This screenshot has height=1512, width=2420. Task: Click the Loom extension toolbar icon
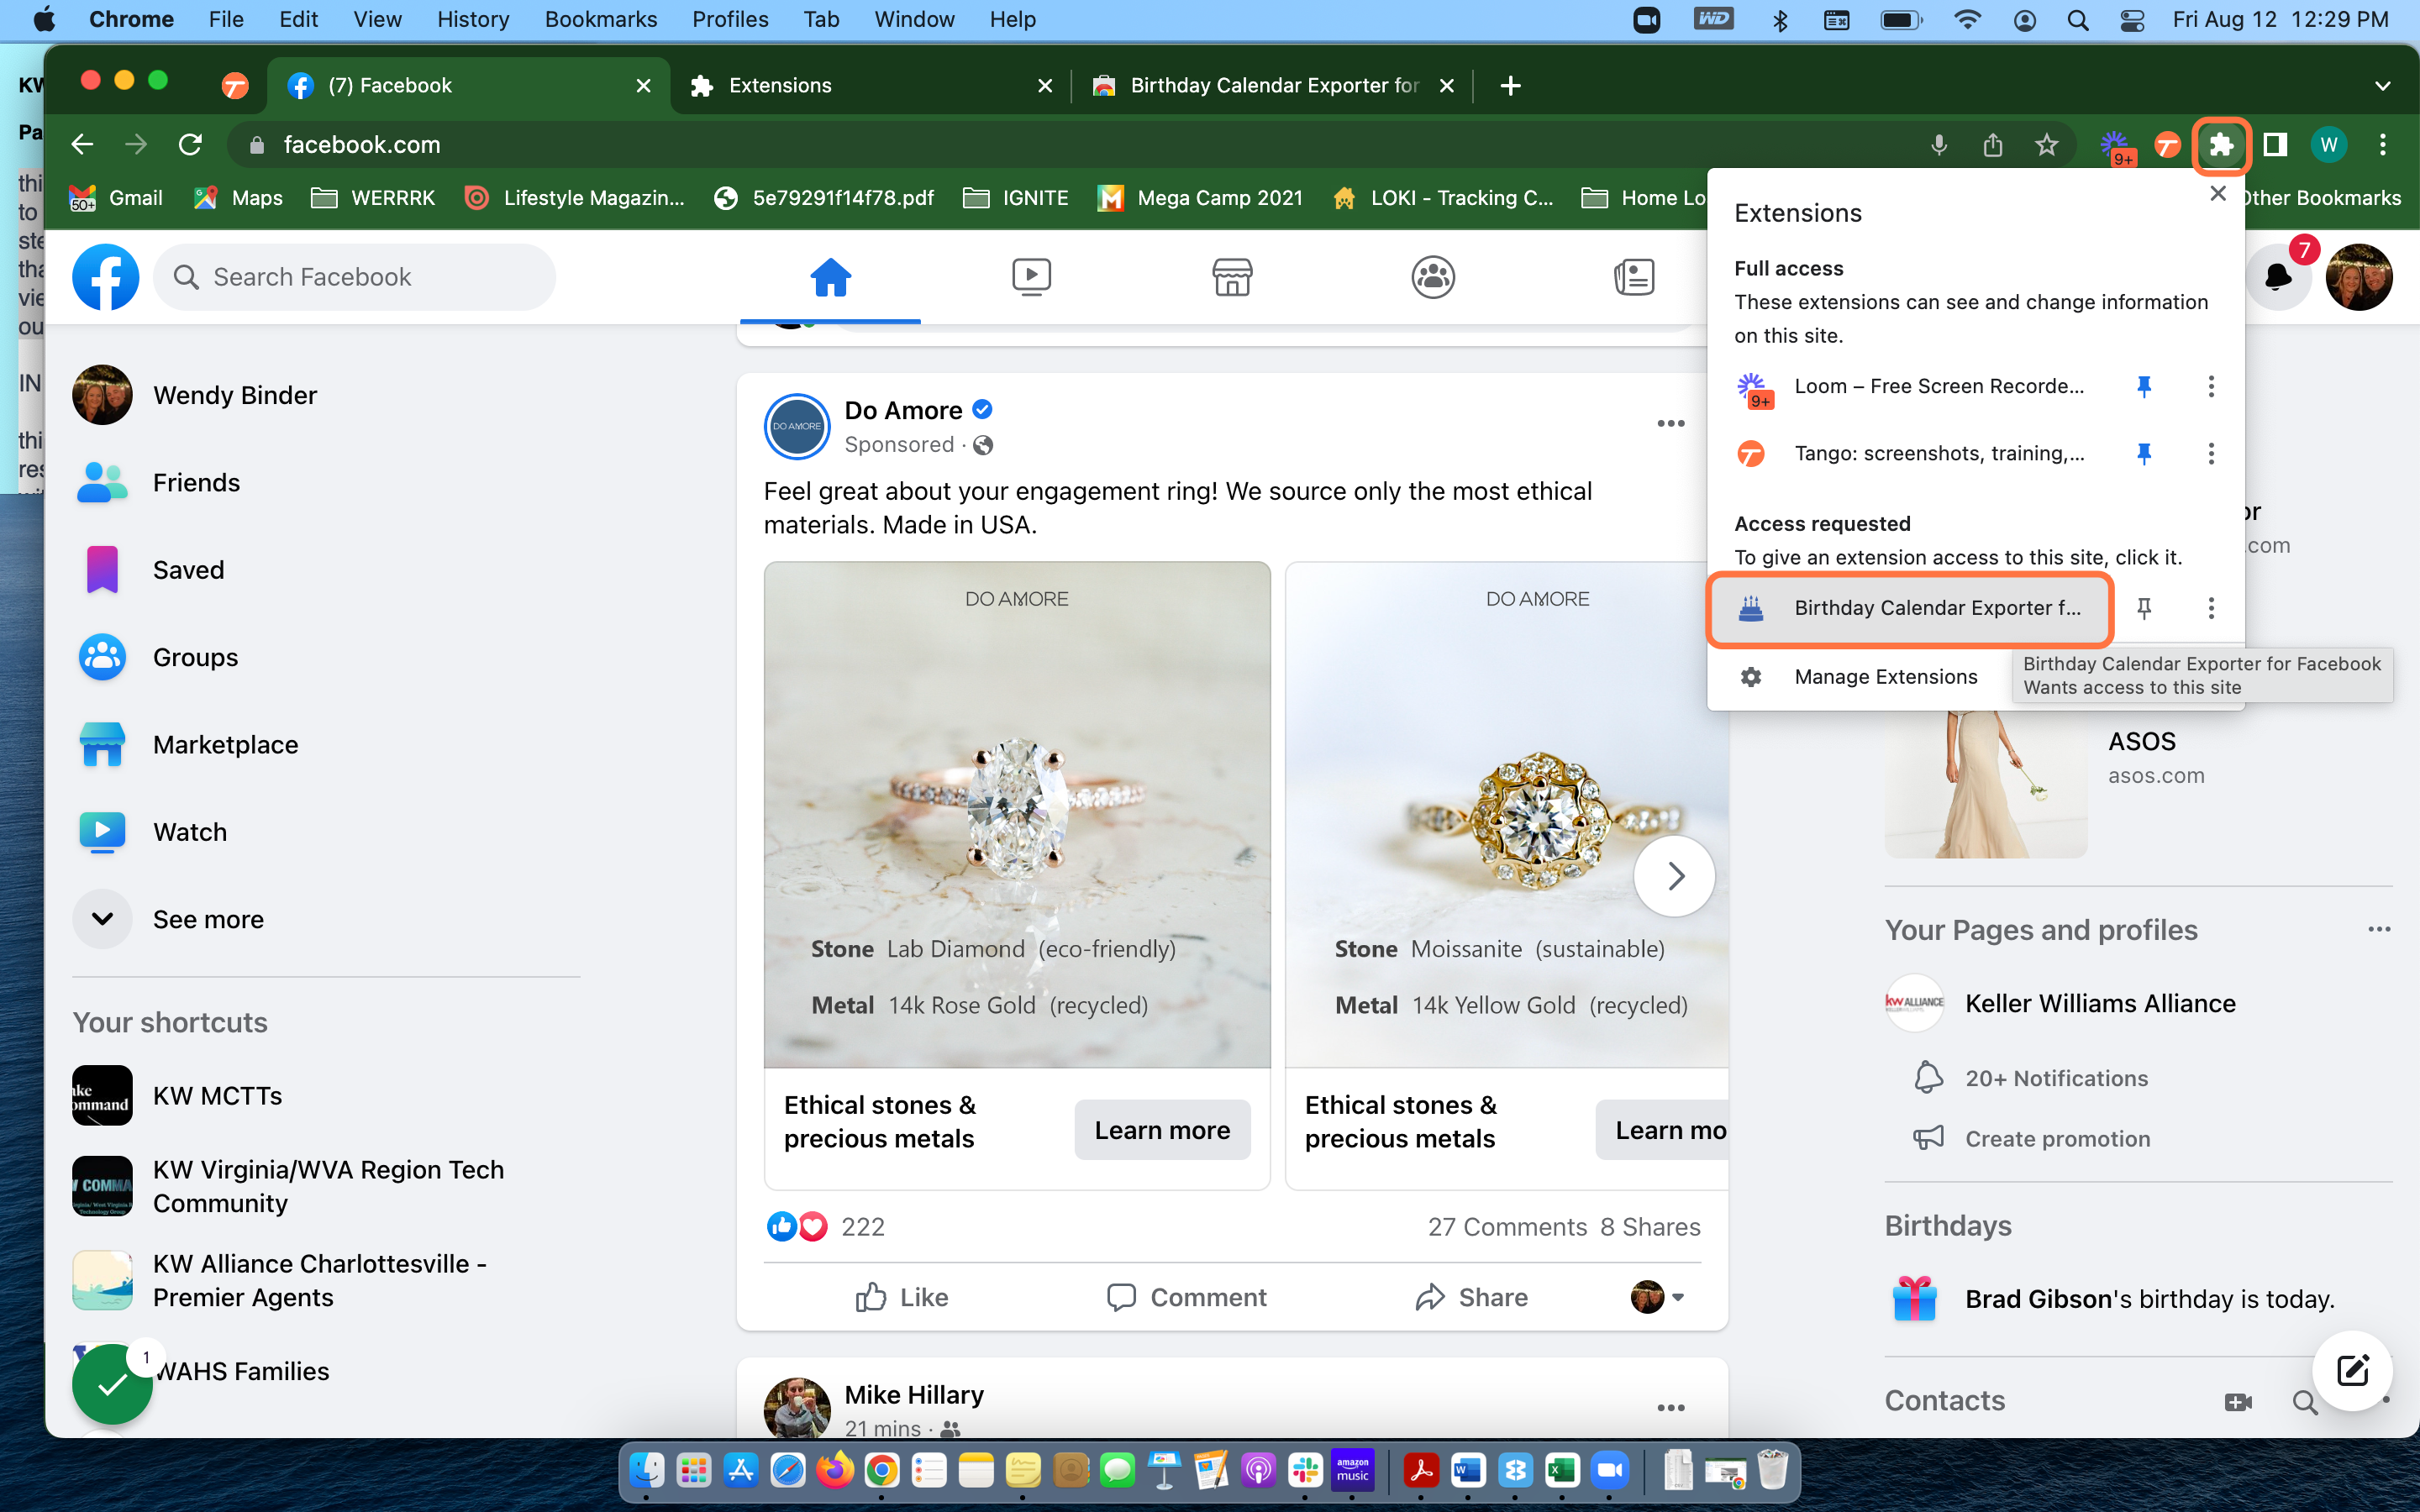(2115, 147)
